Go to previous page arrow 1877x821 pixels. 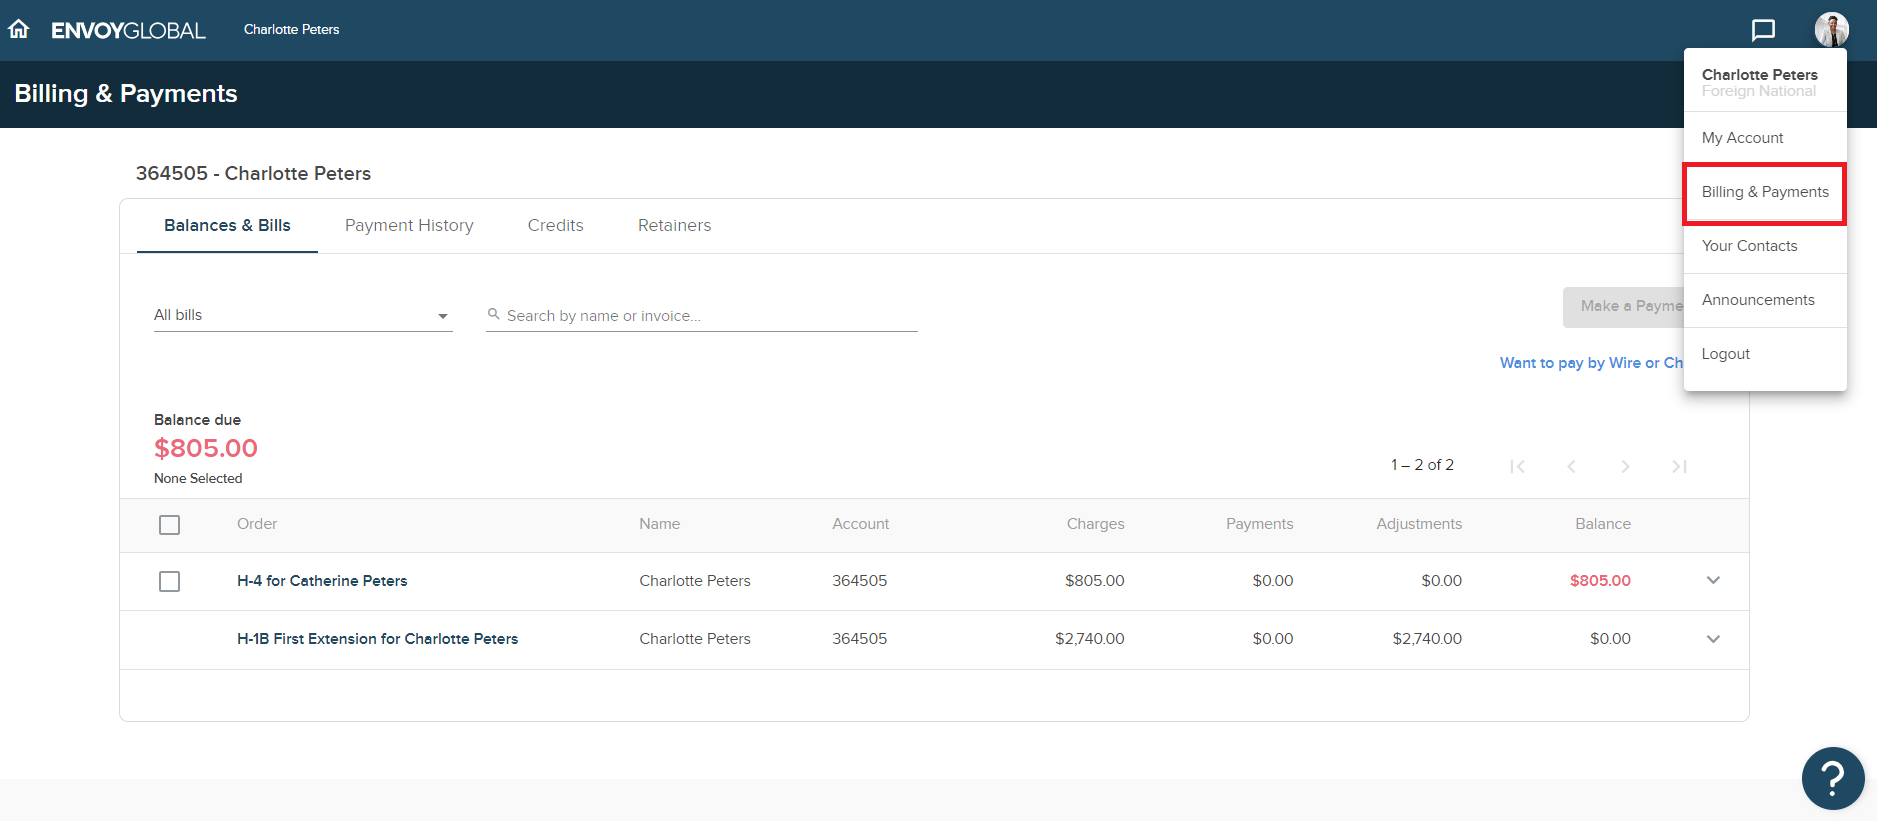tap(1571, 466)
